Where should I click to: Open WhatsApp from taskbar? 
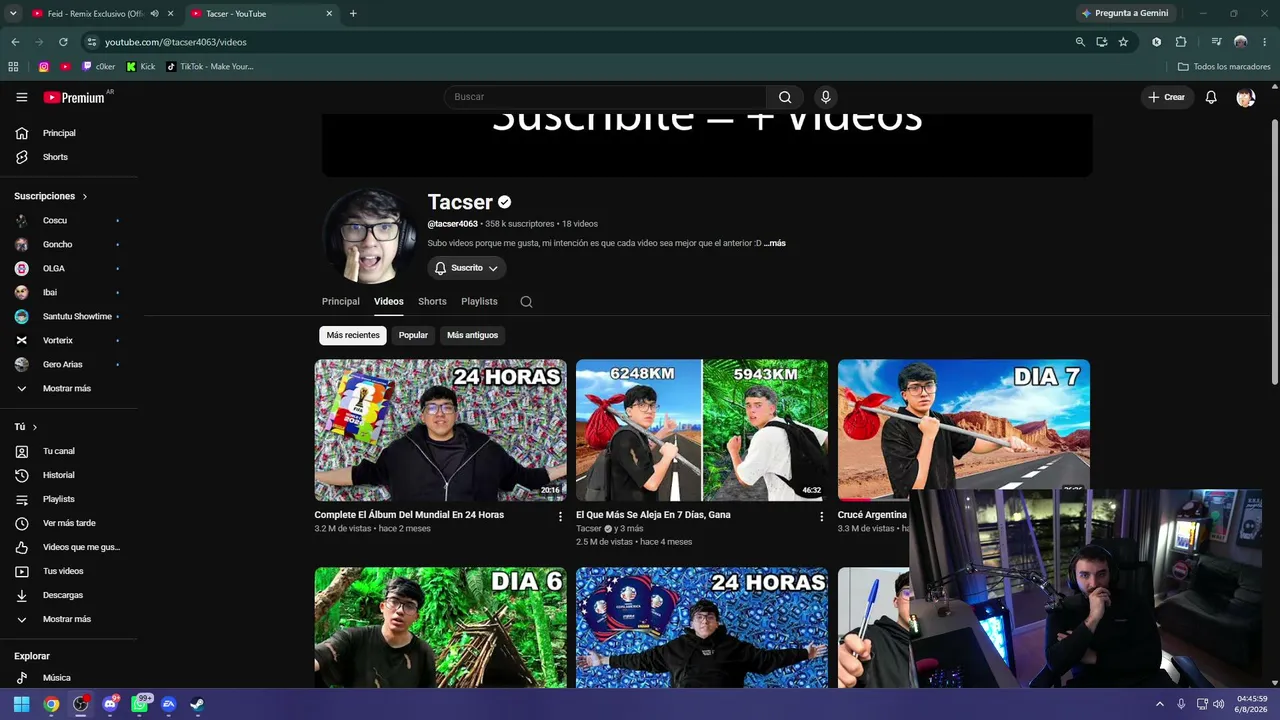[140, 704]
